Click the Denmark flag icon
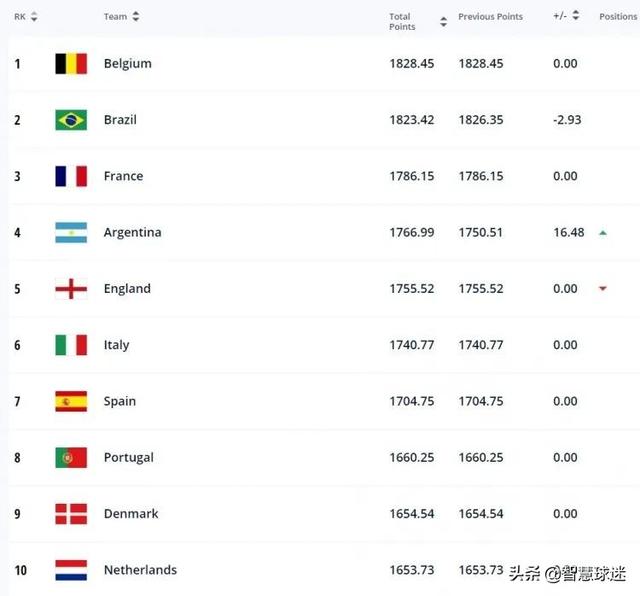 click(71, 514)
